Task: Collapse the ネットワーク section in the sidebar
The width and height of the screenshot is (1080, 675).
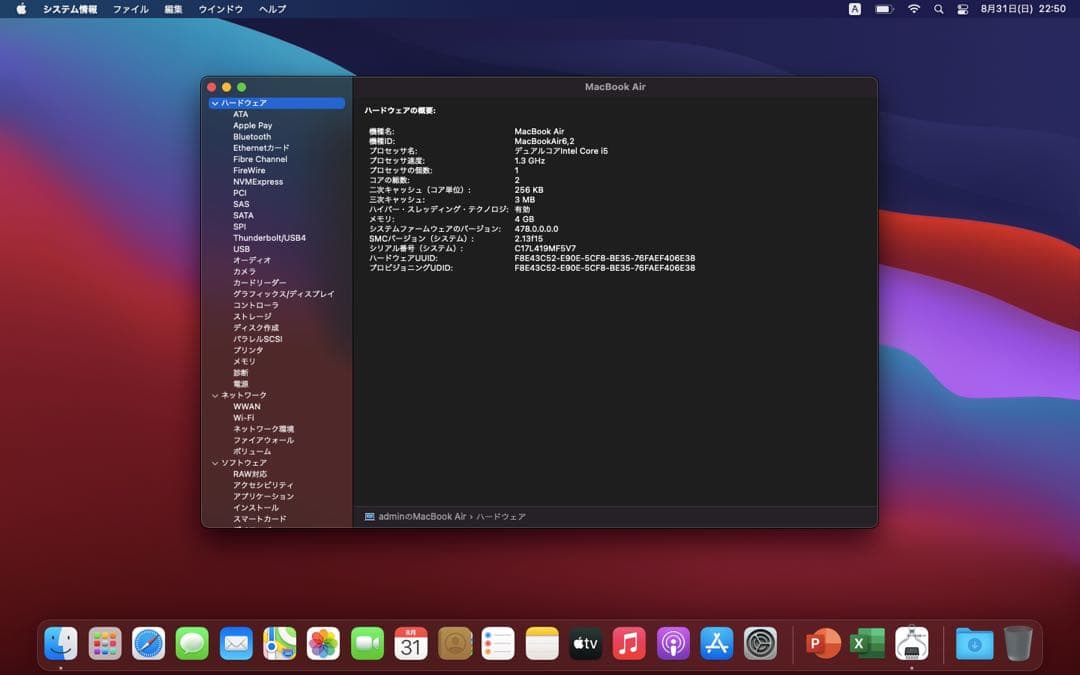Action: (x=214, y=395)
